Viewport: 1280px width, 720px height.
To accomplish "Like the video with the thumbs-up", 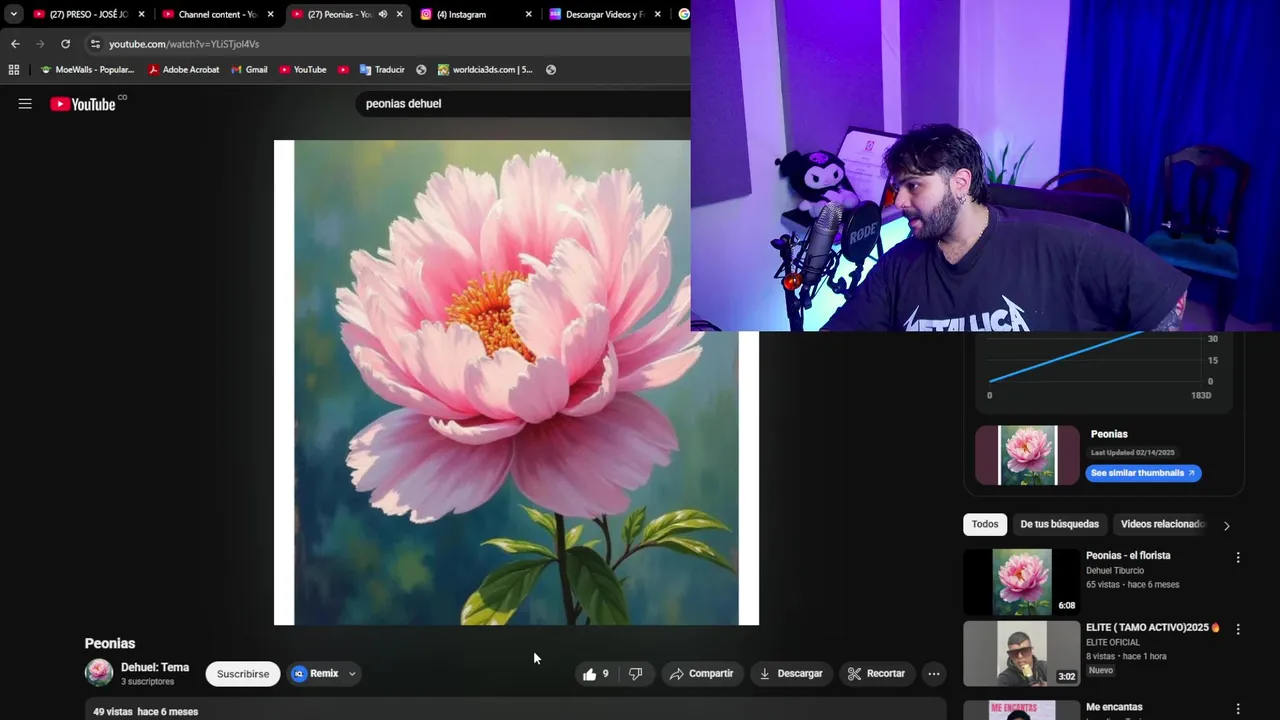I will tap(598, 674).
